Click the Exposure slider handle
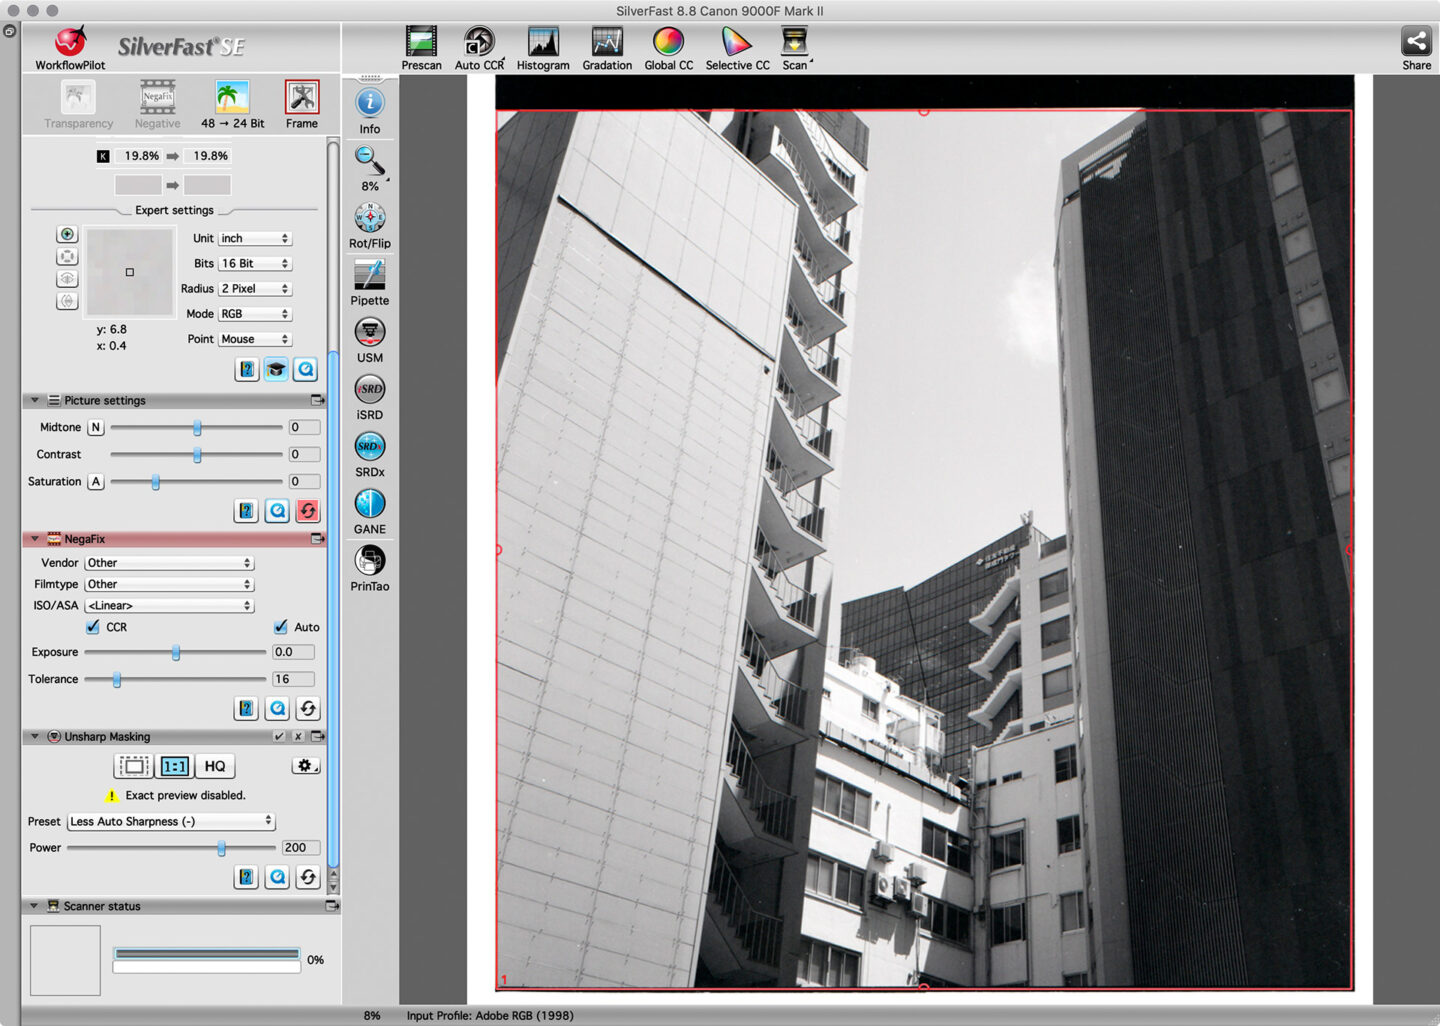Image resolution: width=1440 pixels, height=1026 pixels. 176,652
